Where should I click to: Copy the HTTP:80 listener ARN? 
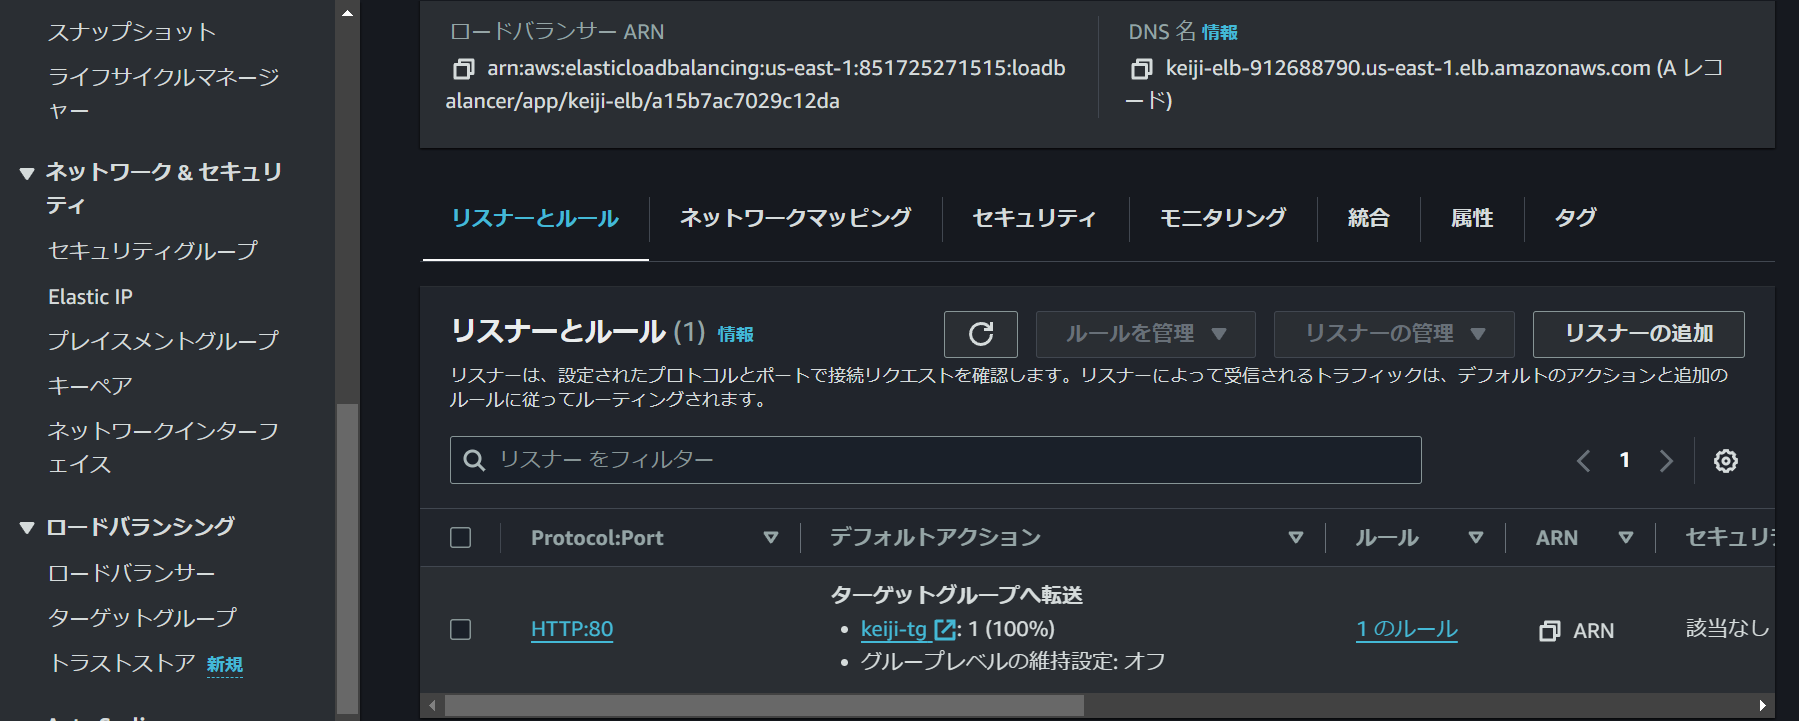[1549, 631]
